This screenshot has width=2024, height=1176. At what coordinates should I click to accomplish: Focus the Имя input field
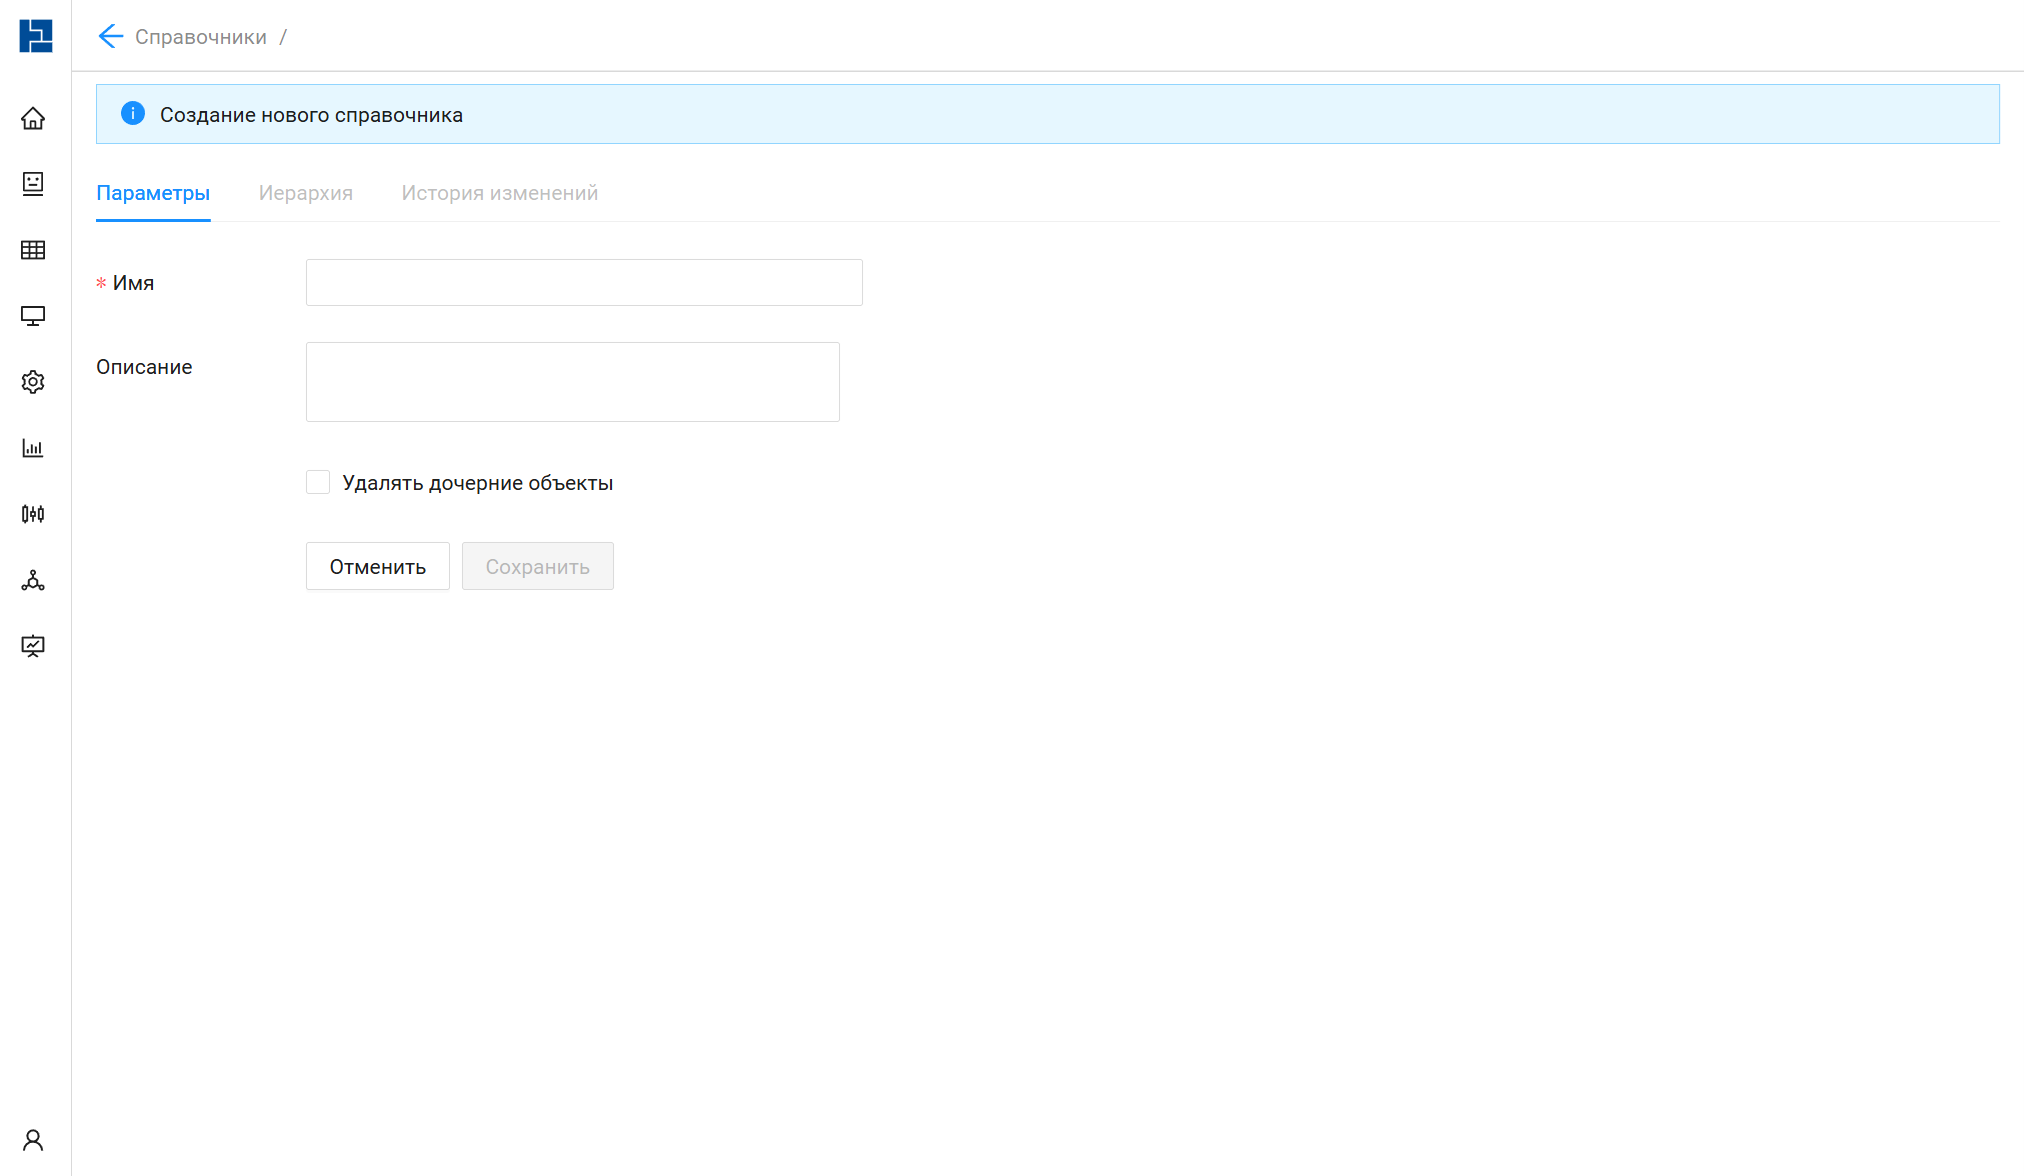(x=584, y=283)
